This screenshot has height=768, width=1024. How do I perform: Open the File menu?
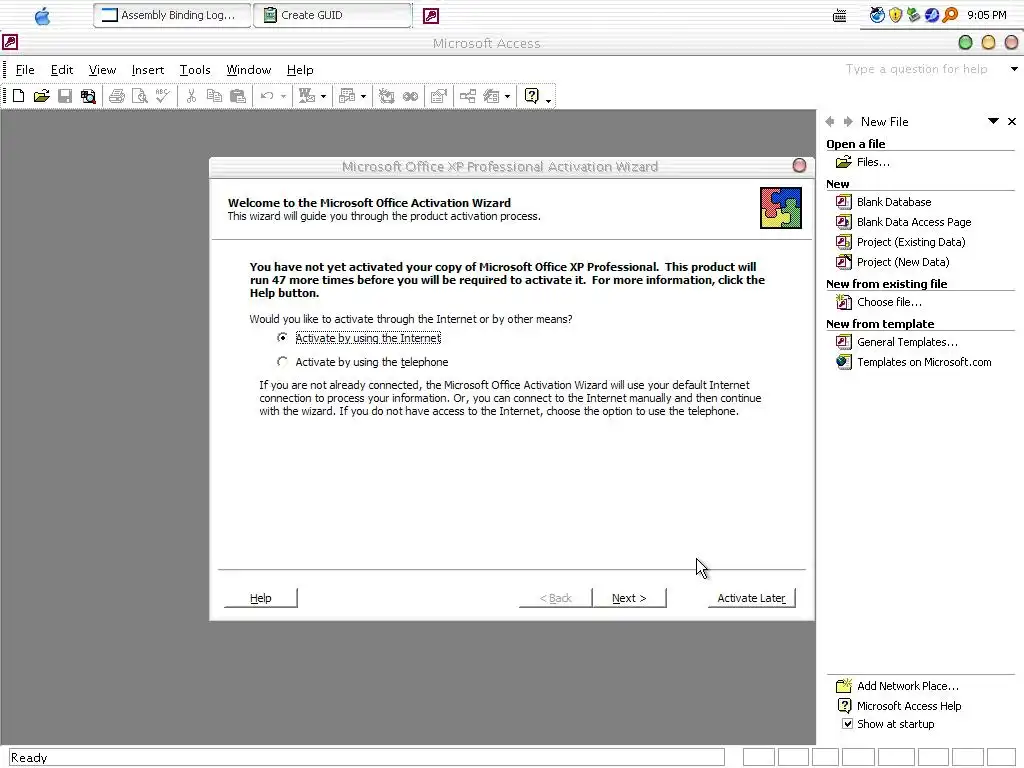coord(25,70)
